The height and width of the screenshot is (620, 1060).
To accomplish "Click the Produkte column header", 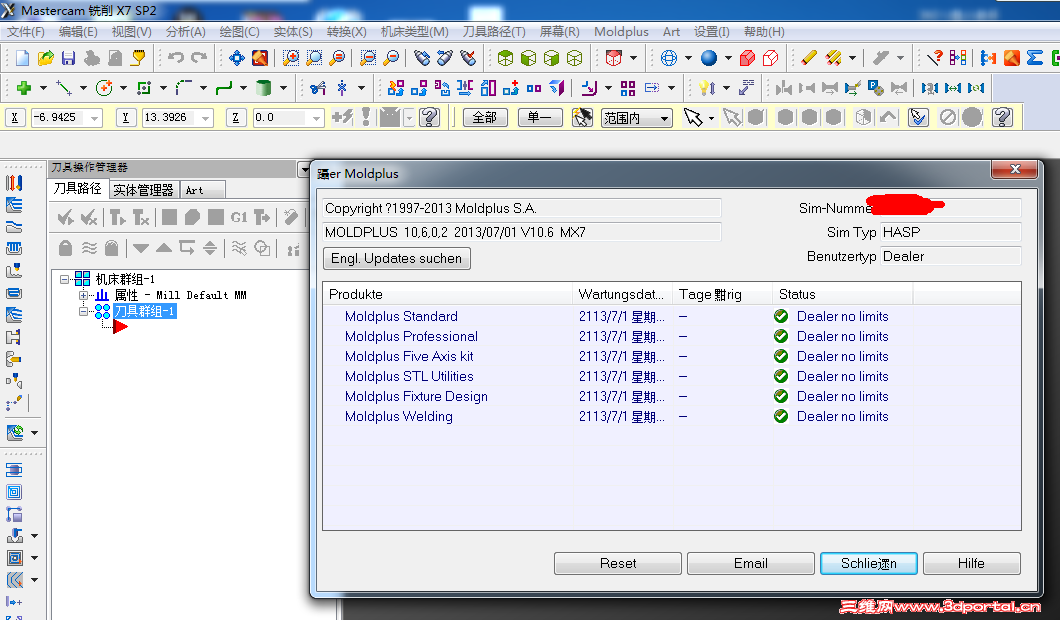I will pos(448,294).
